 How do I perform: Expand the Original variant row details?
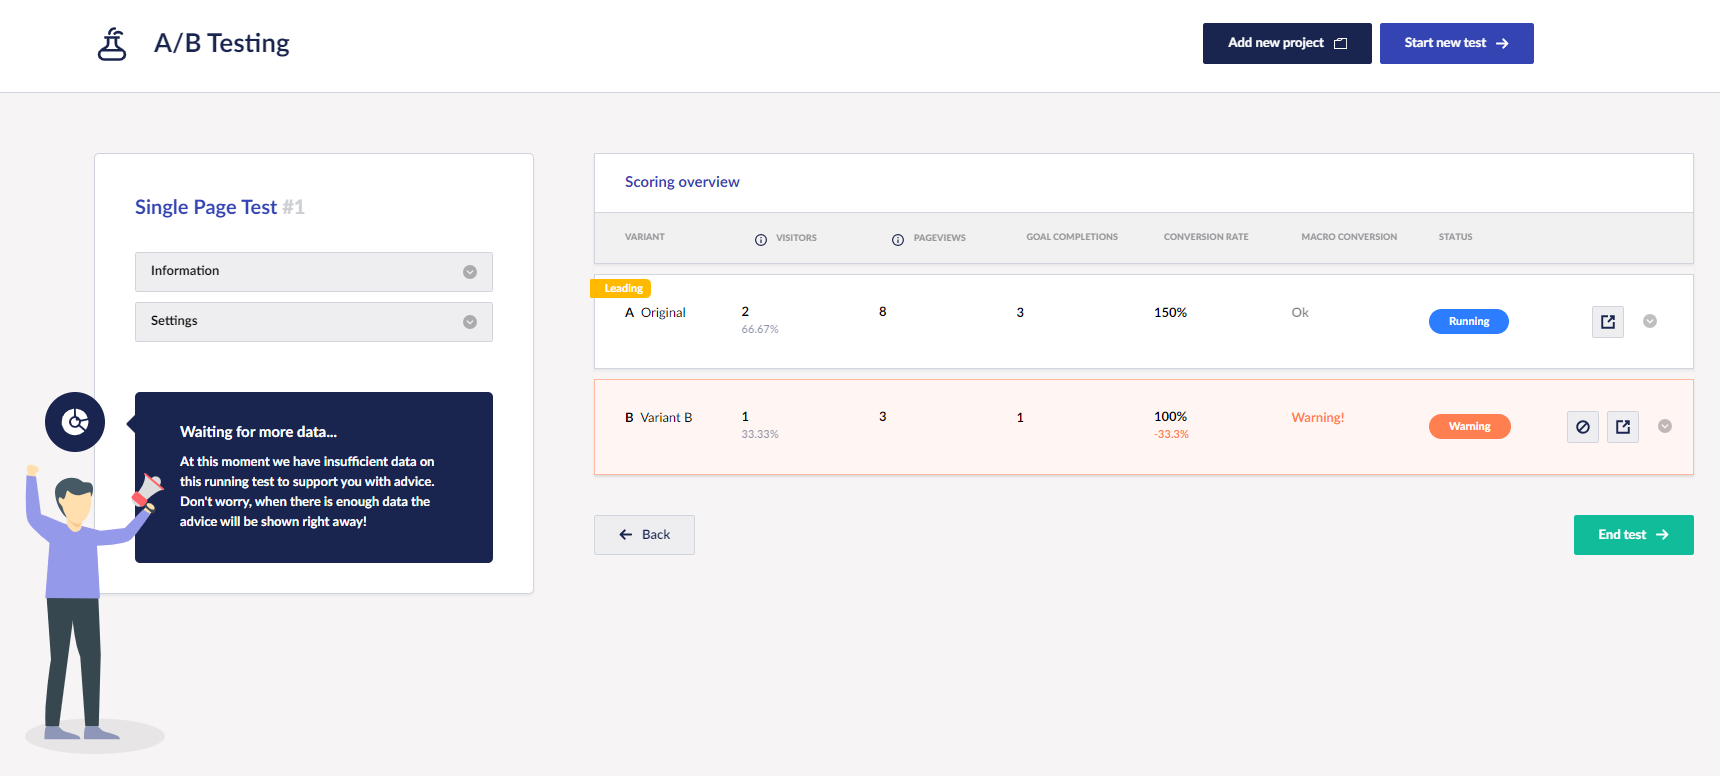(x=1650, y=321)
